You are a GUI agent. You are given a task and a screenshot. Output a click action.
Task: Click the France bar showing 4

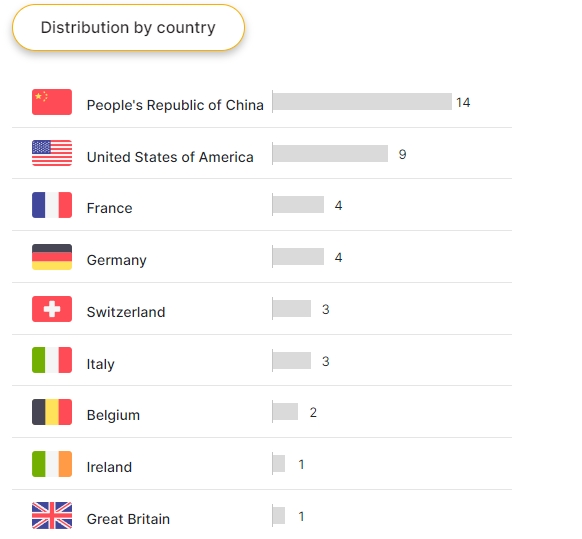tap(298, 205)
